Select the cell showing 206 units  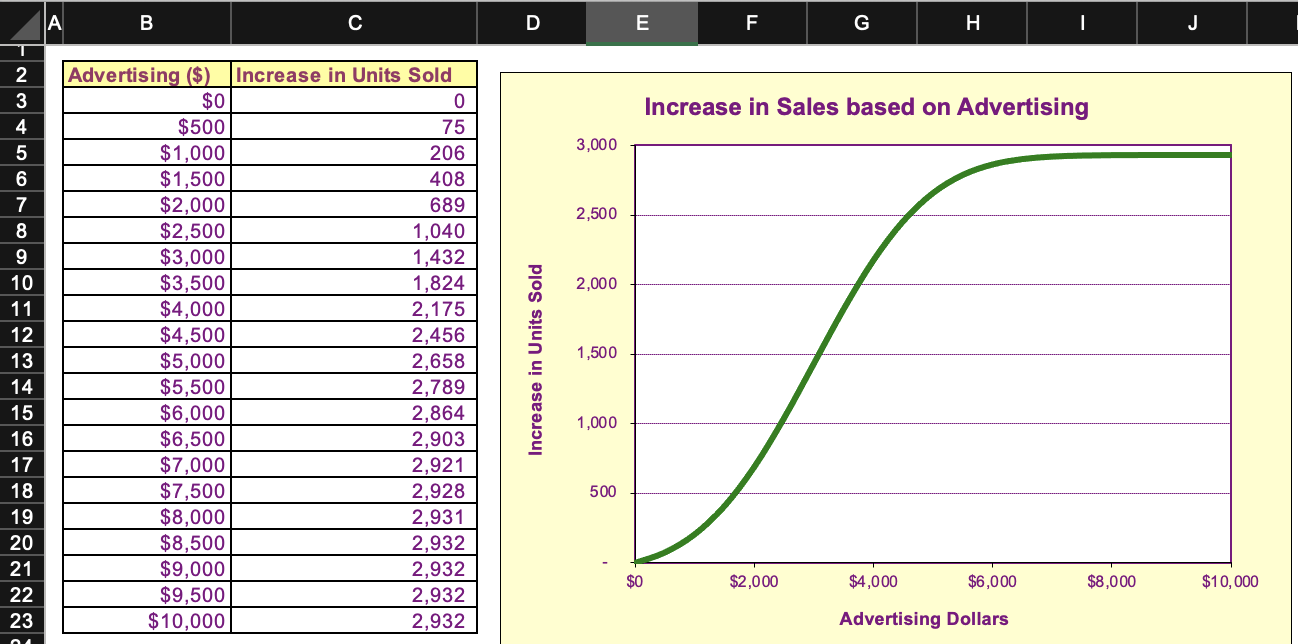click(x=355, y=153)
